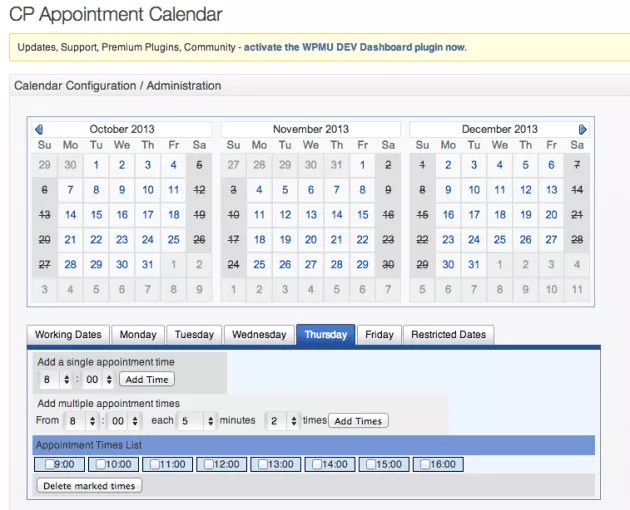Click crossed-out Saturday October 12
This screenshot has width=630, height=510.
199,190
